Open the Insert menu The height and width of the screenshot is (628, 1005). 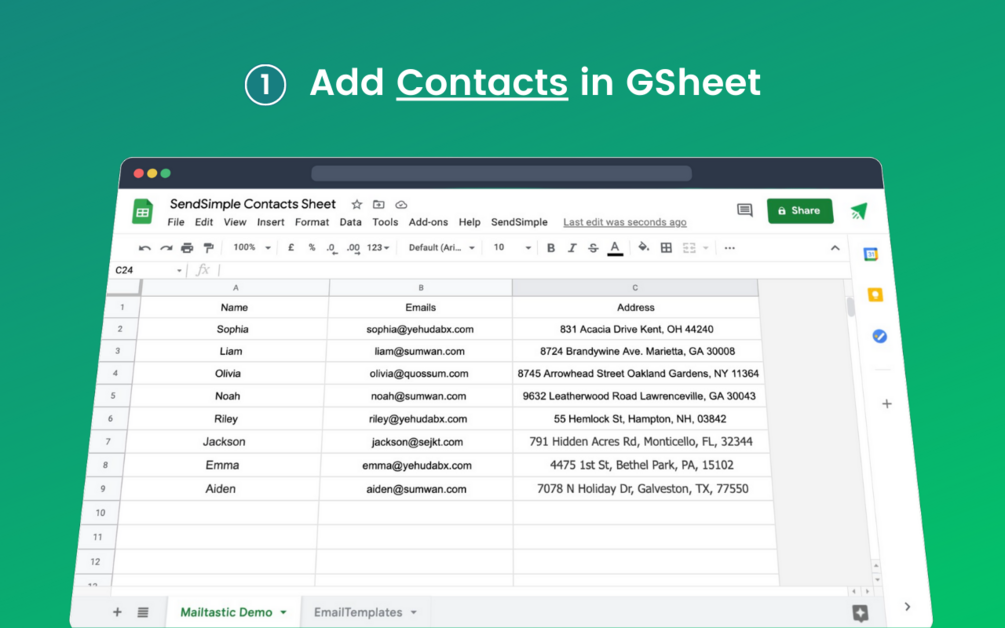click(x=270, y=222)
